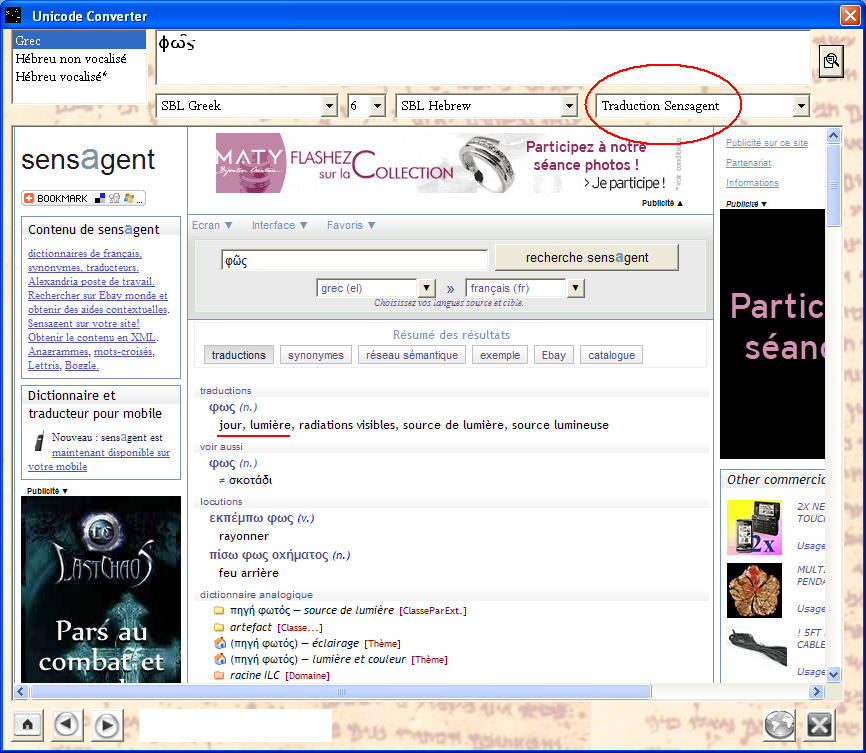Open the Ecran menu

click(212, 225)
